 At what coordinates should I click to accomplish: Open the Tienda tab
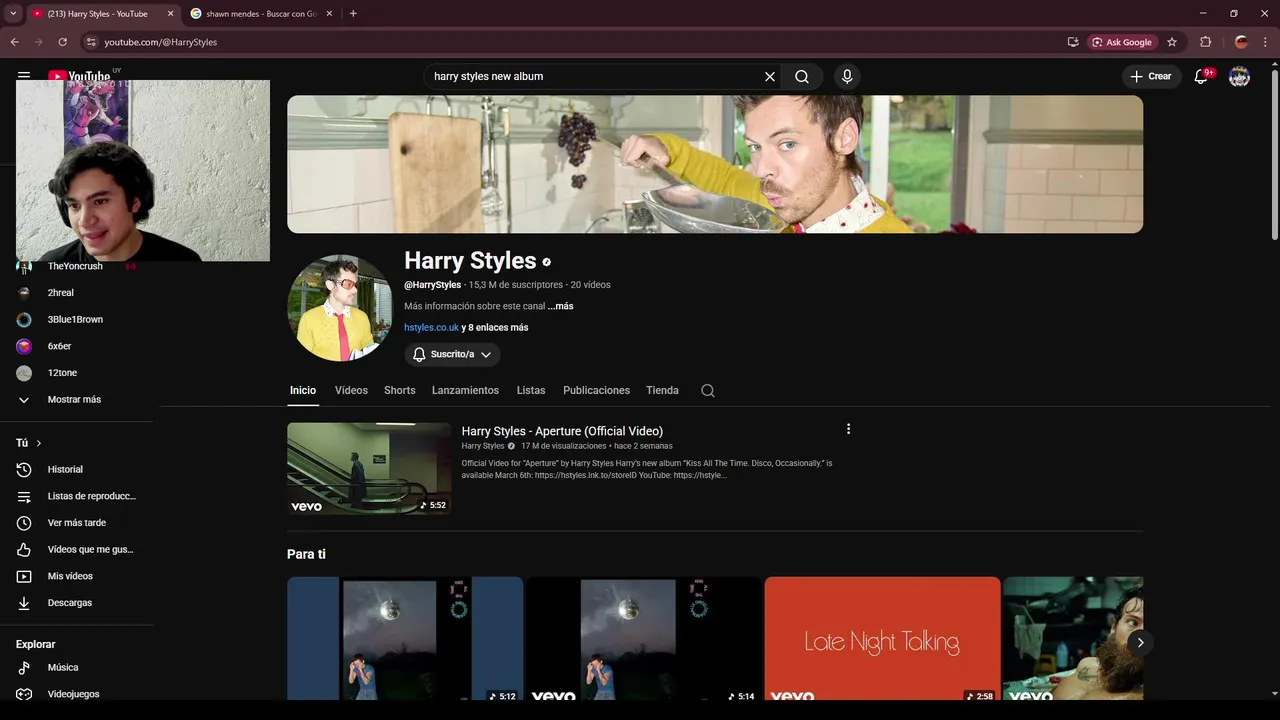point(662,390)
